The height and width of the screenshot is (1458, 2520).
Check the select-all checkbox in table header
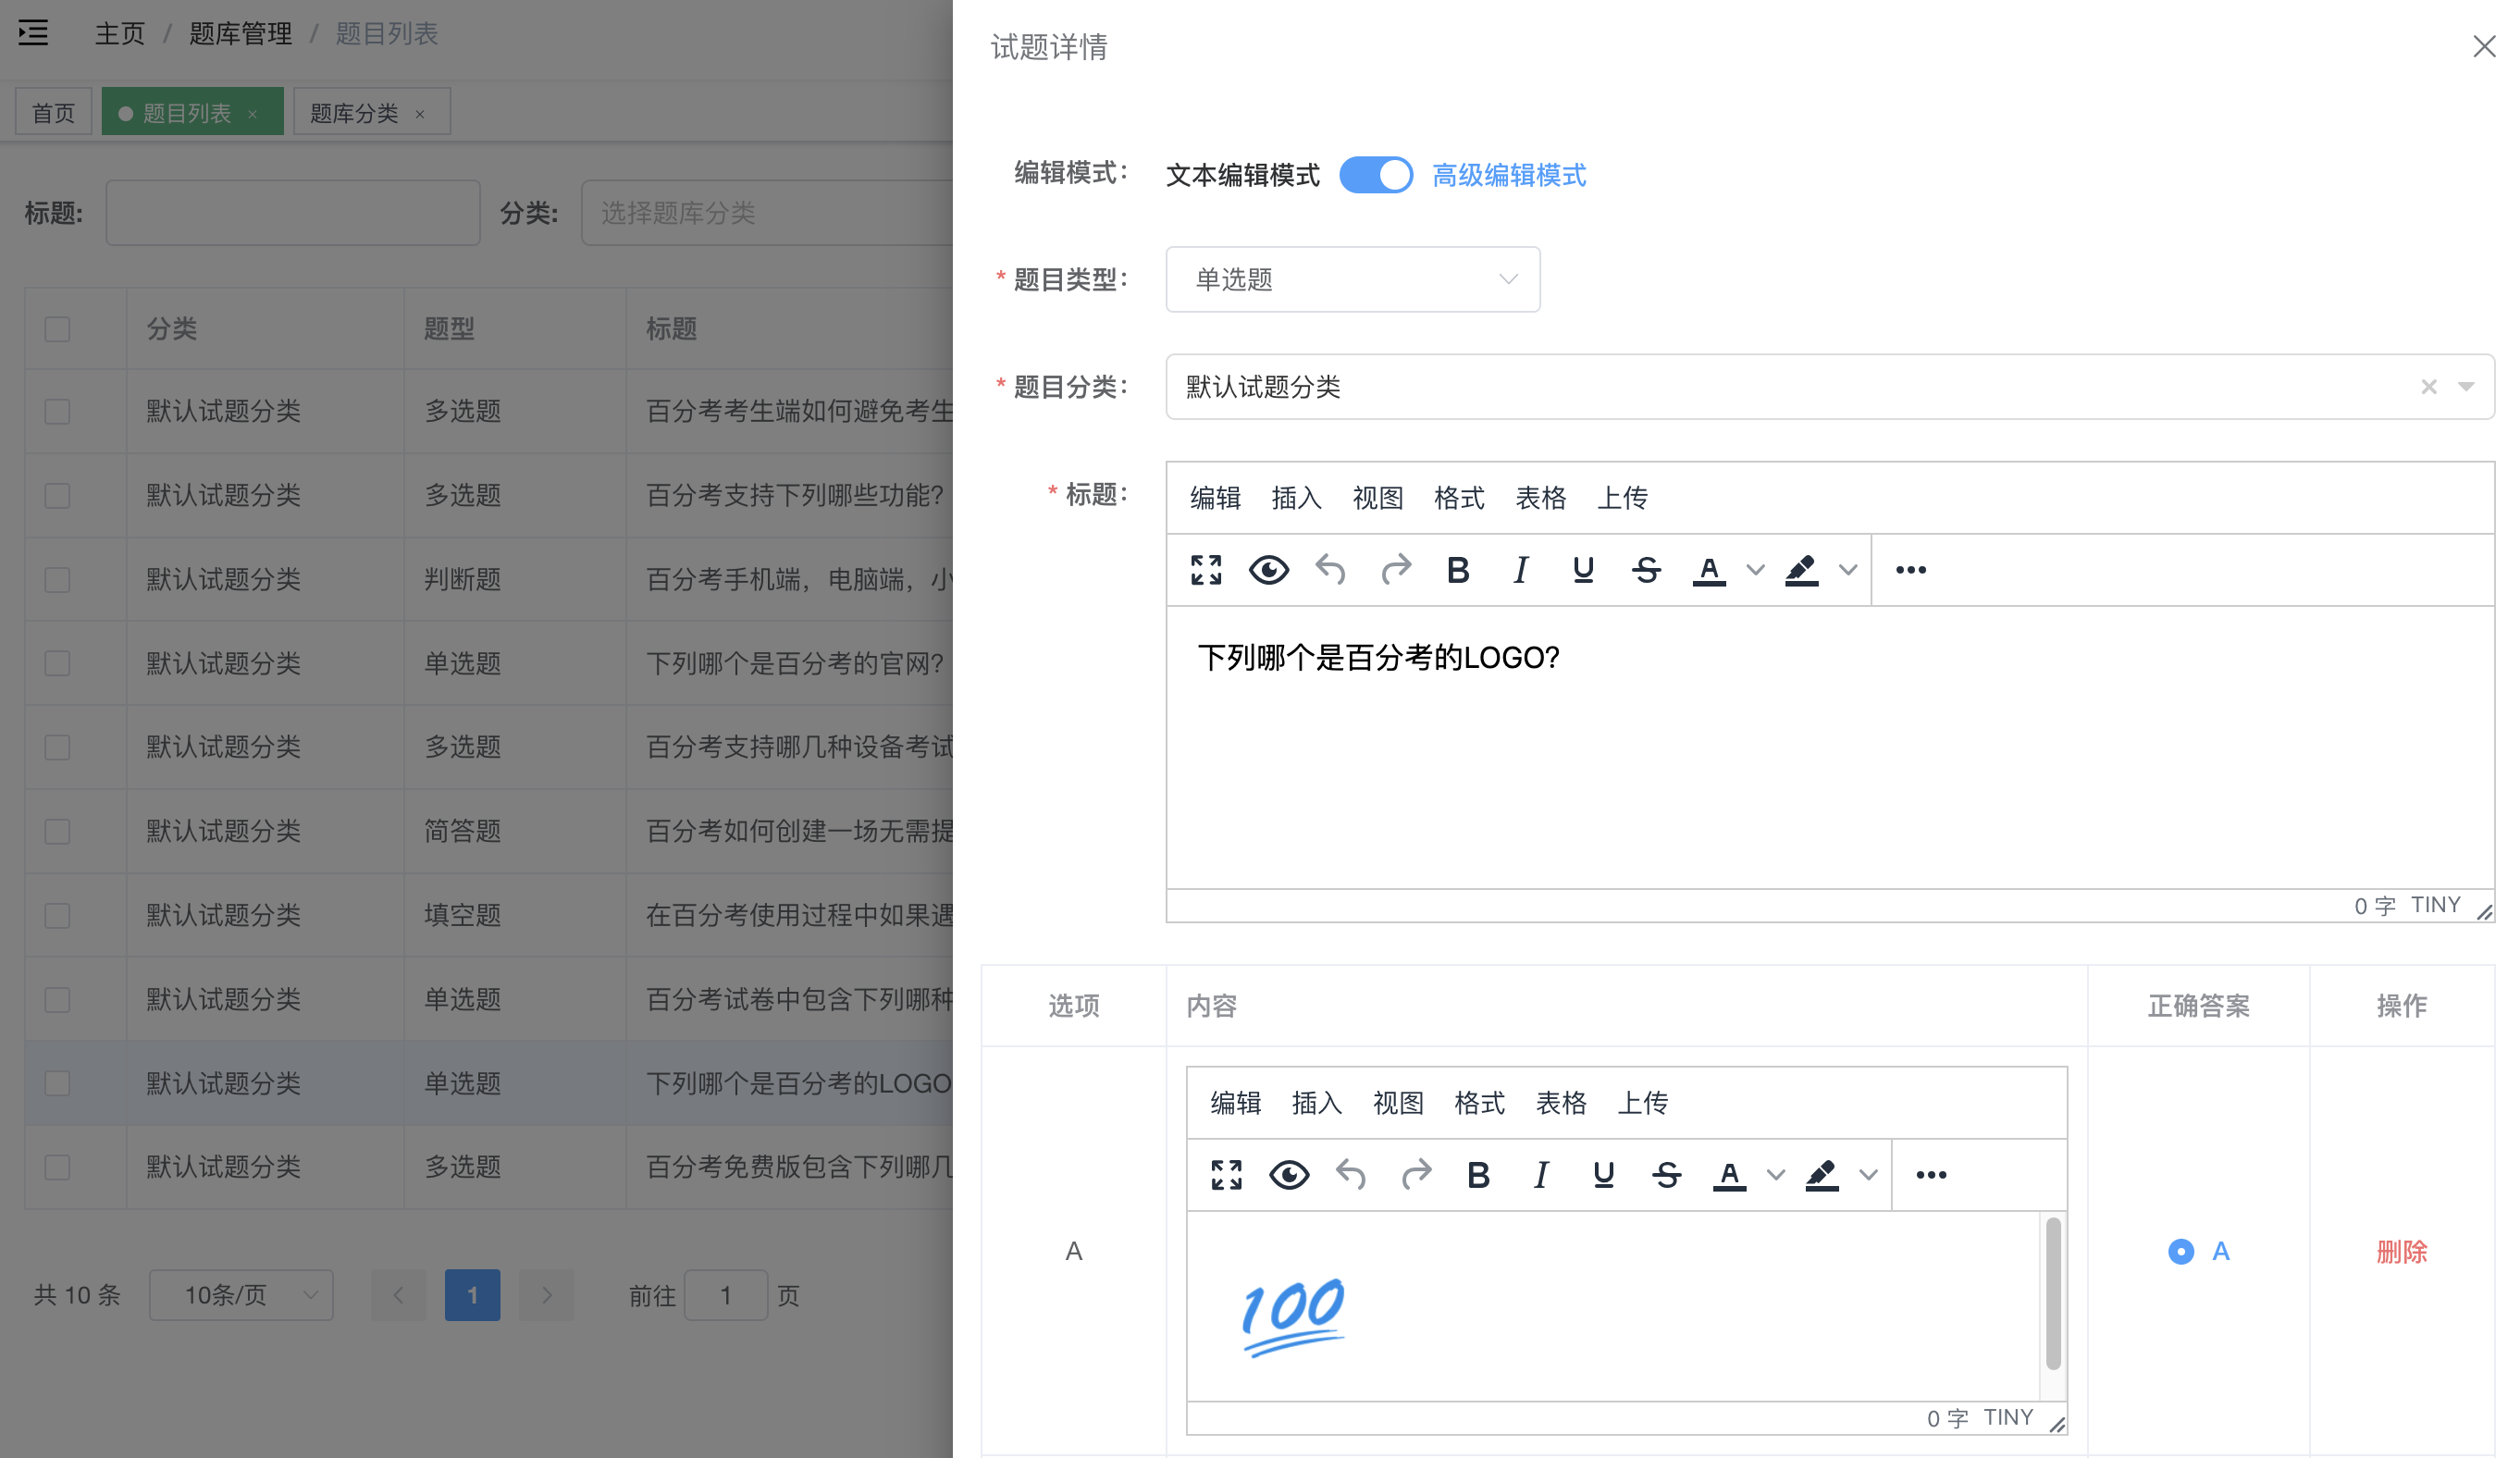click(x=57, y=328)
